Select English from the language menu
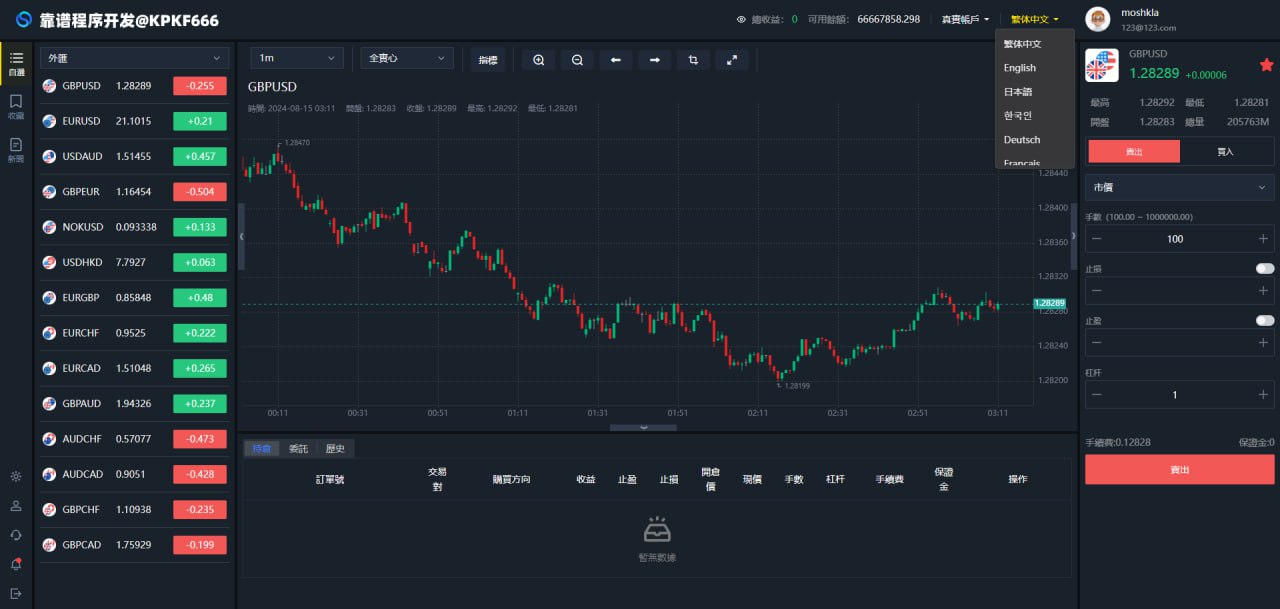 point(1020,68)
